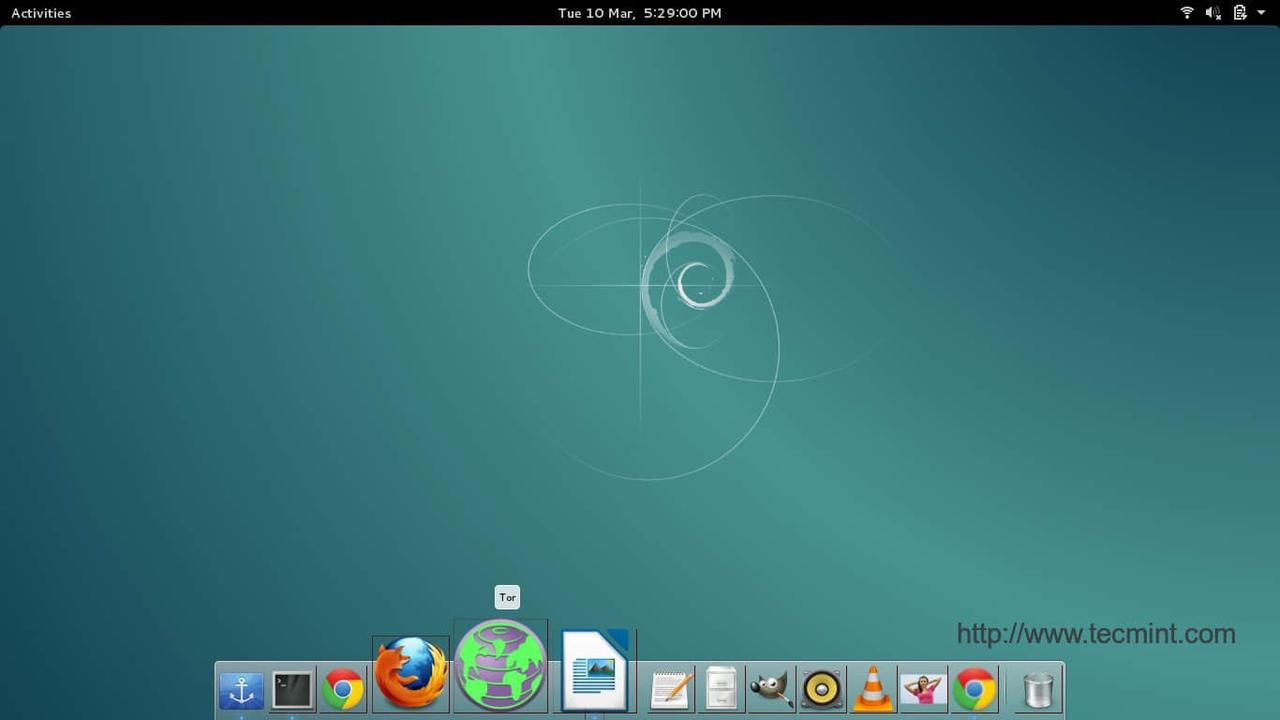Viewport: 1280px width, 720px height.
Task: Open Chrome icon beside the Terminal
Action: tap(343, 690)
